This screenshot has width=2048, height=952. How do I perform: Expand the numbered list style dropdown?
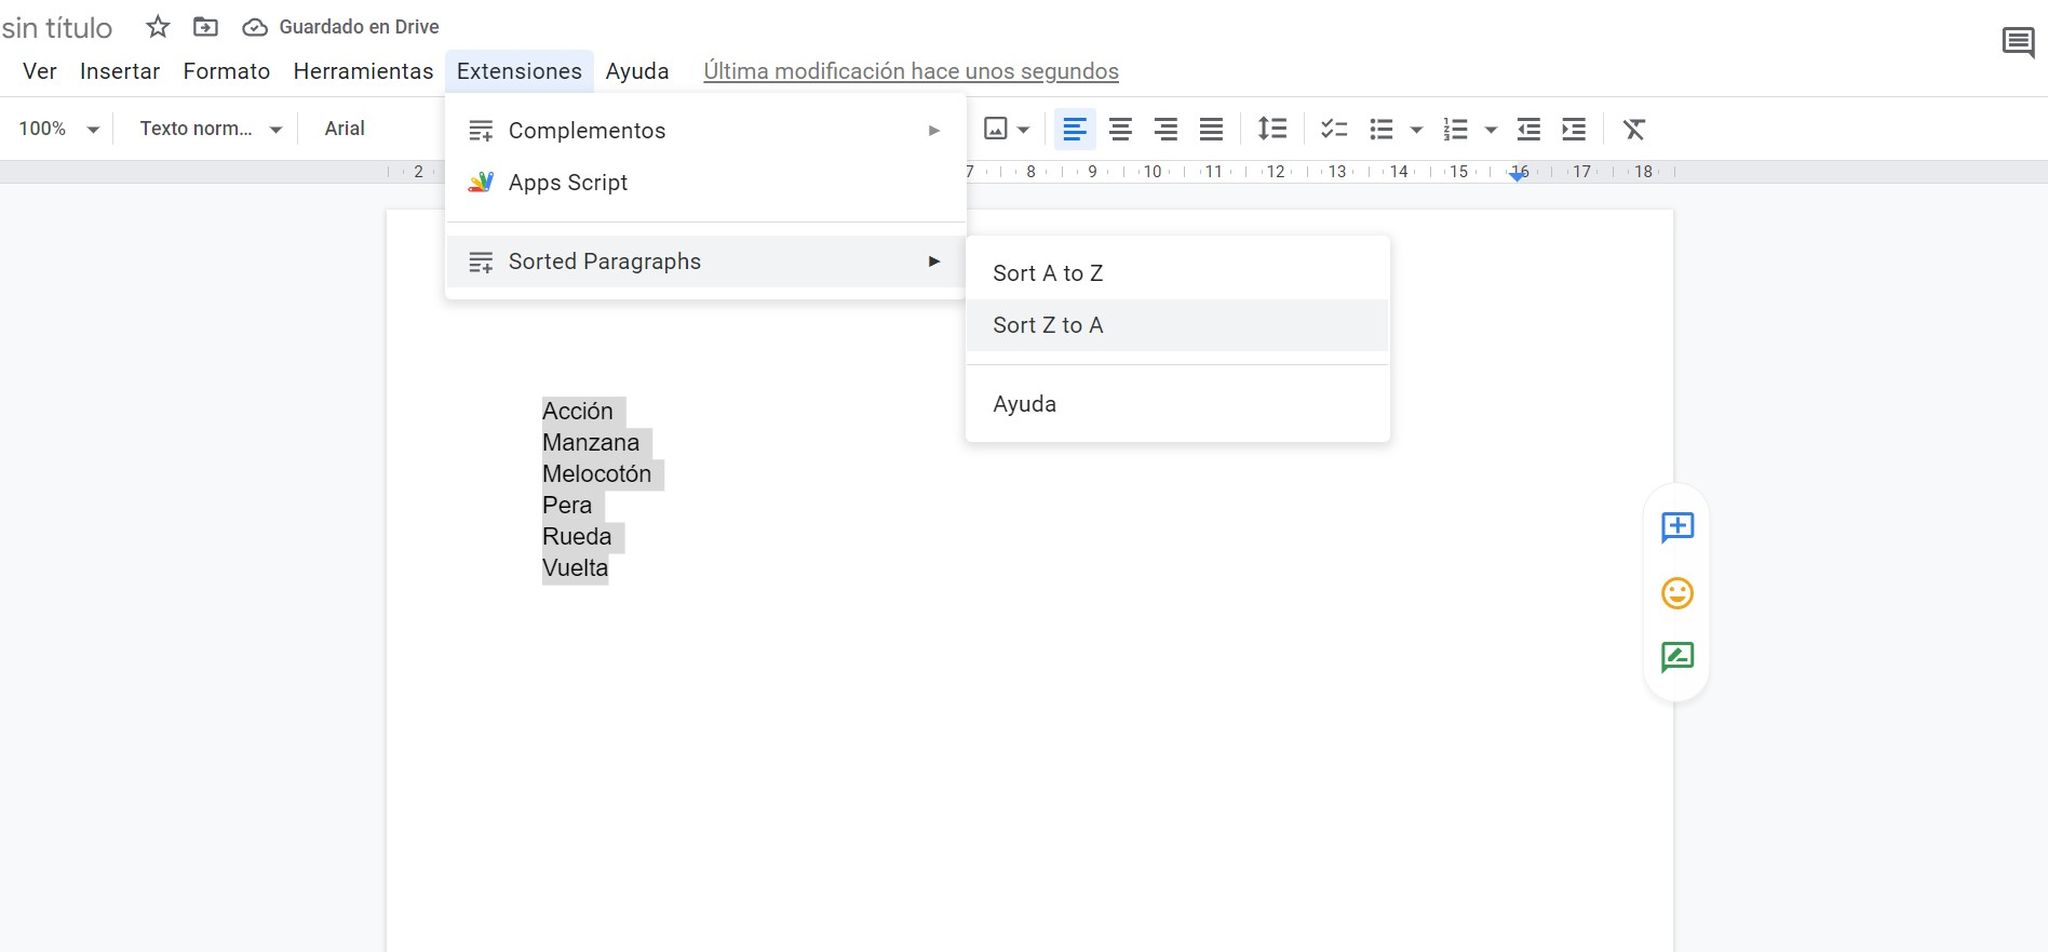tap(1490, 129)
